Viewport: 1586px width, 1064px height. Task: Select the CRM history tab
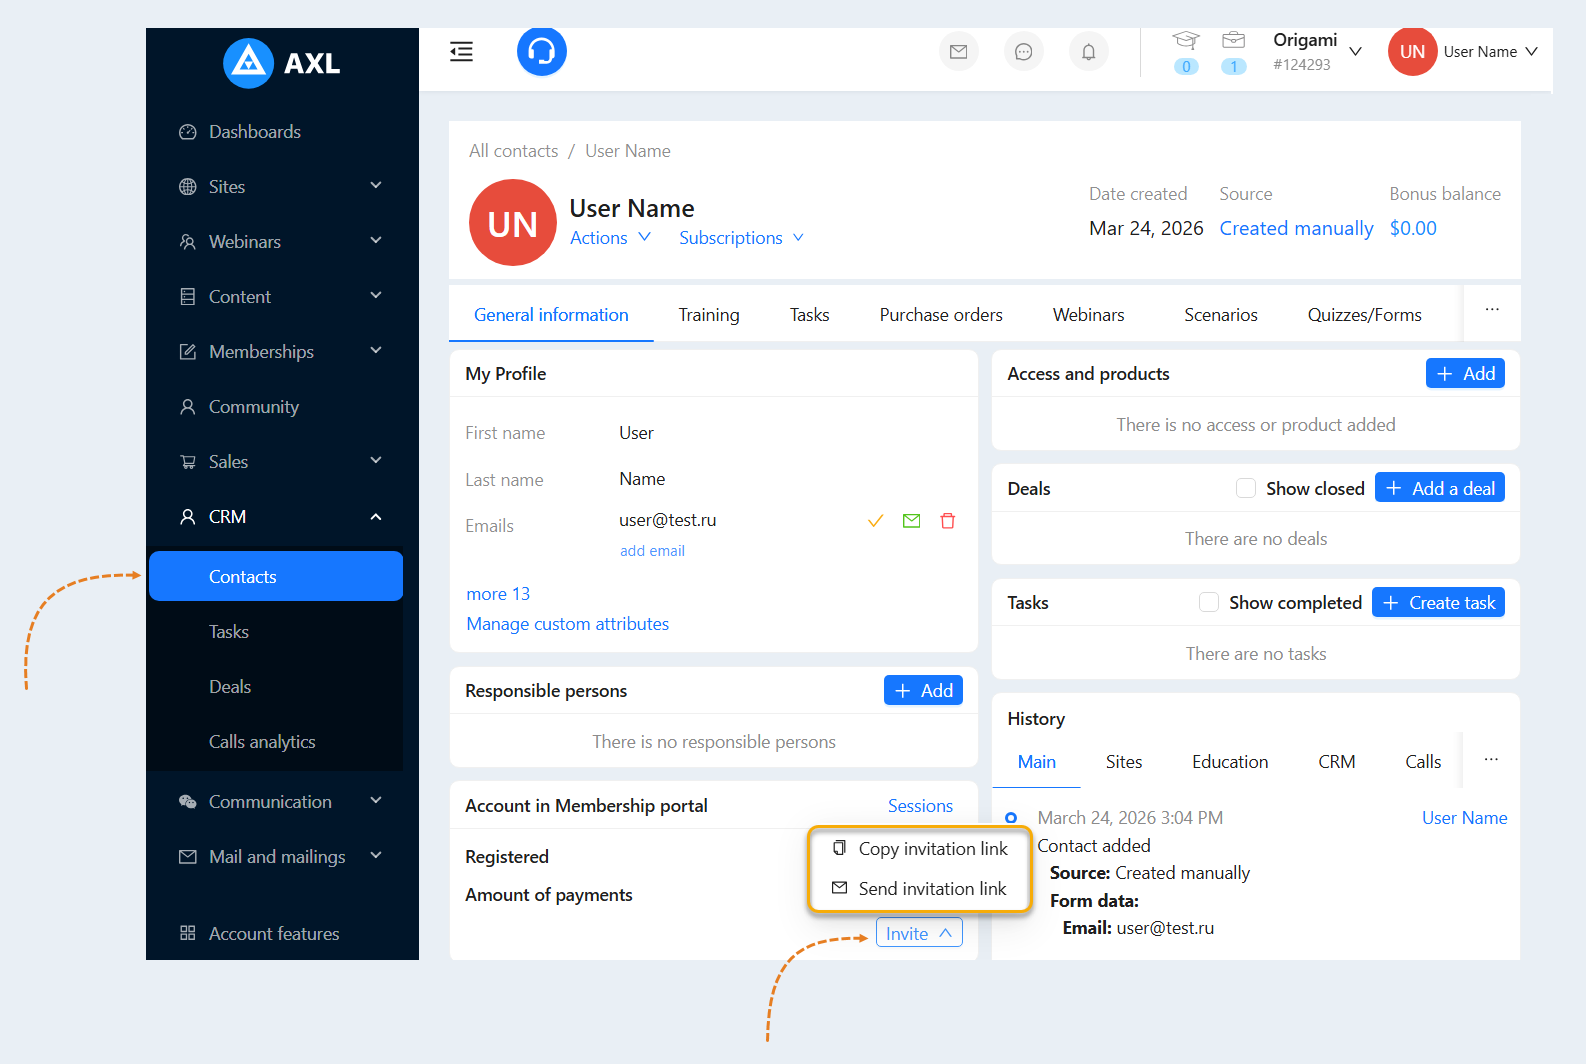tap(1336, 762)
